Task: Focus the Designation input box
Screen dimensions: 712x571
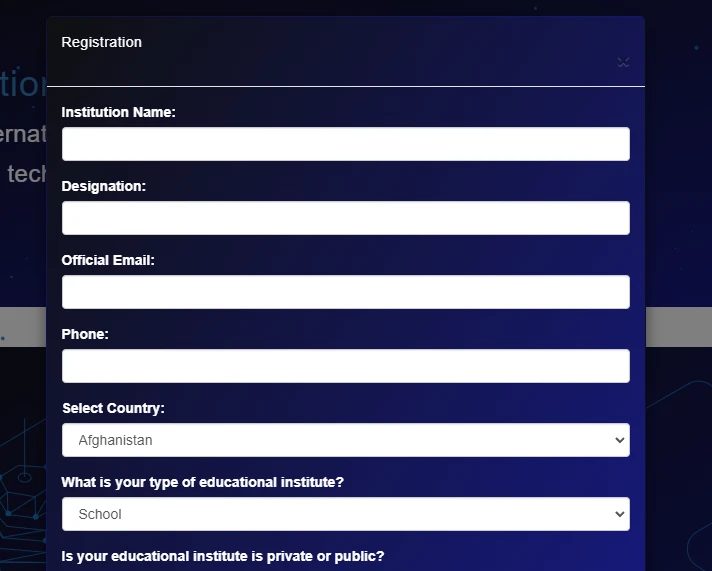Action: click(345, 218)
